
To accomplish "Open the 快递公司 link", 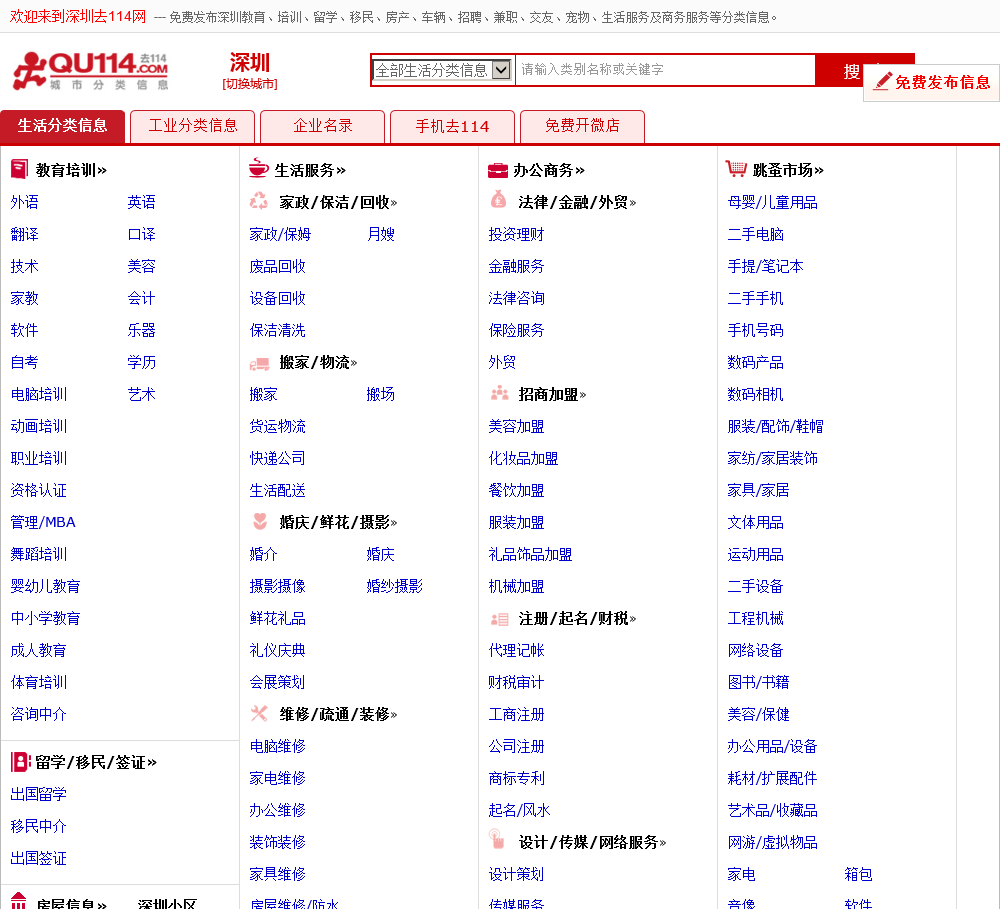I will 277,458.
